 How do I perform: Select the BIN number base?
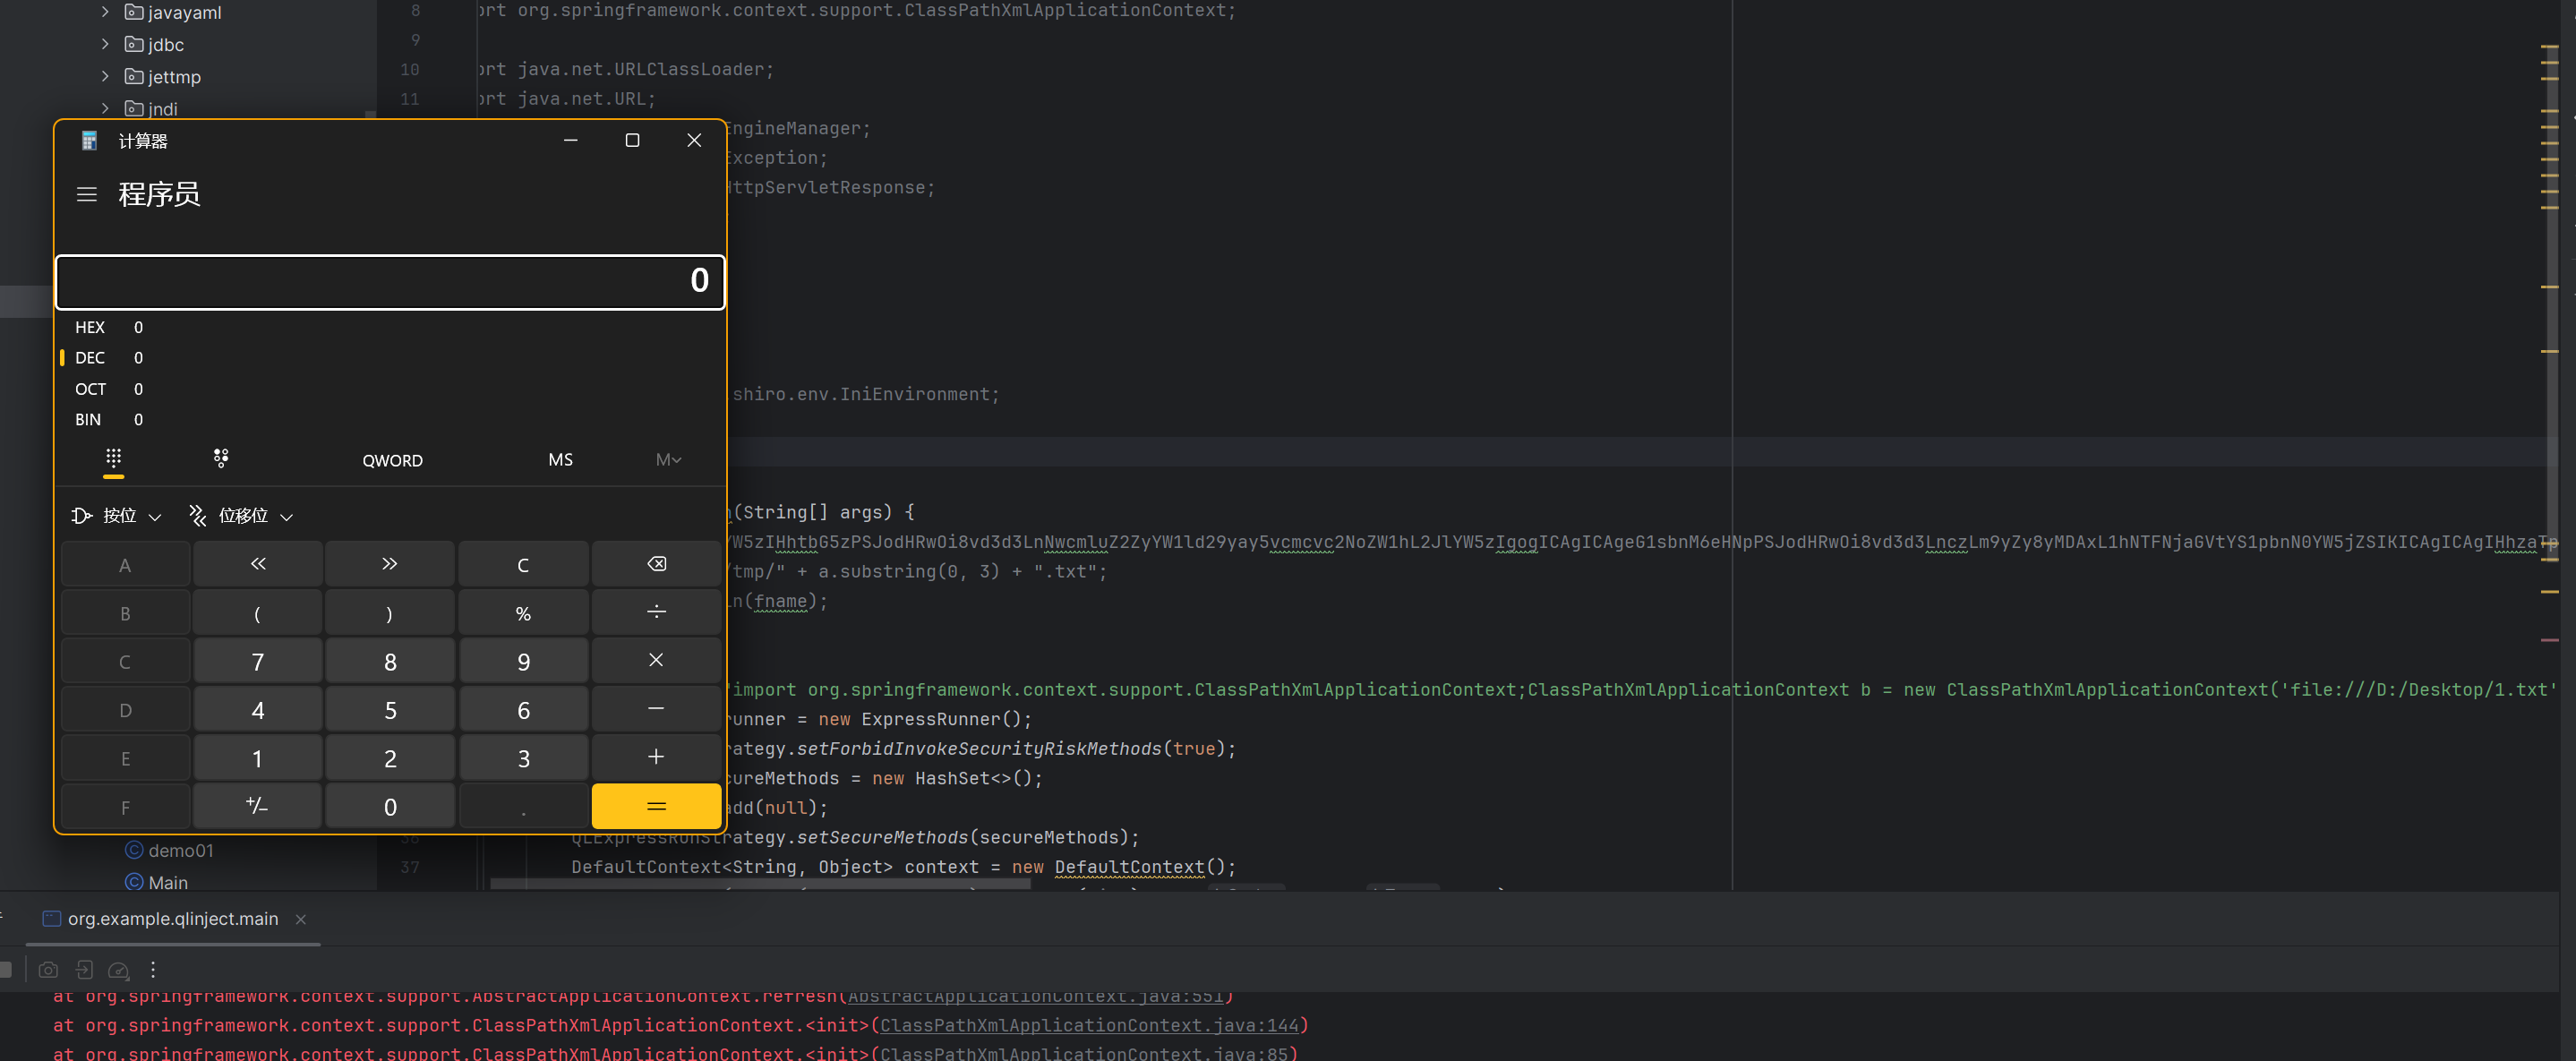[x=390, y=420]
